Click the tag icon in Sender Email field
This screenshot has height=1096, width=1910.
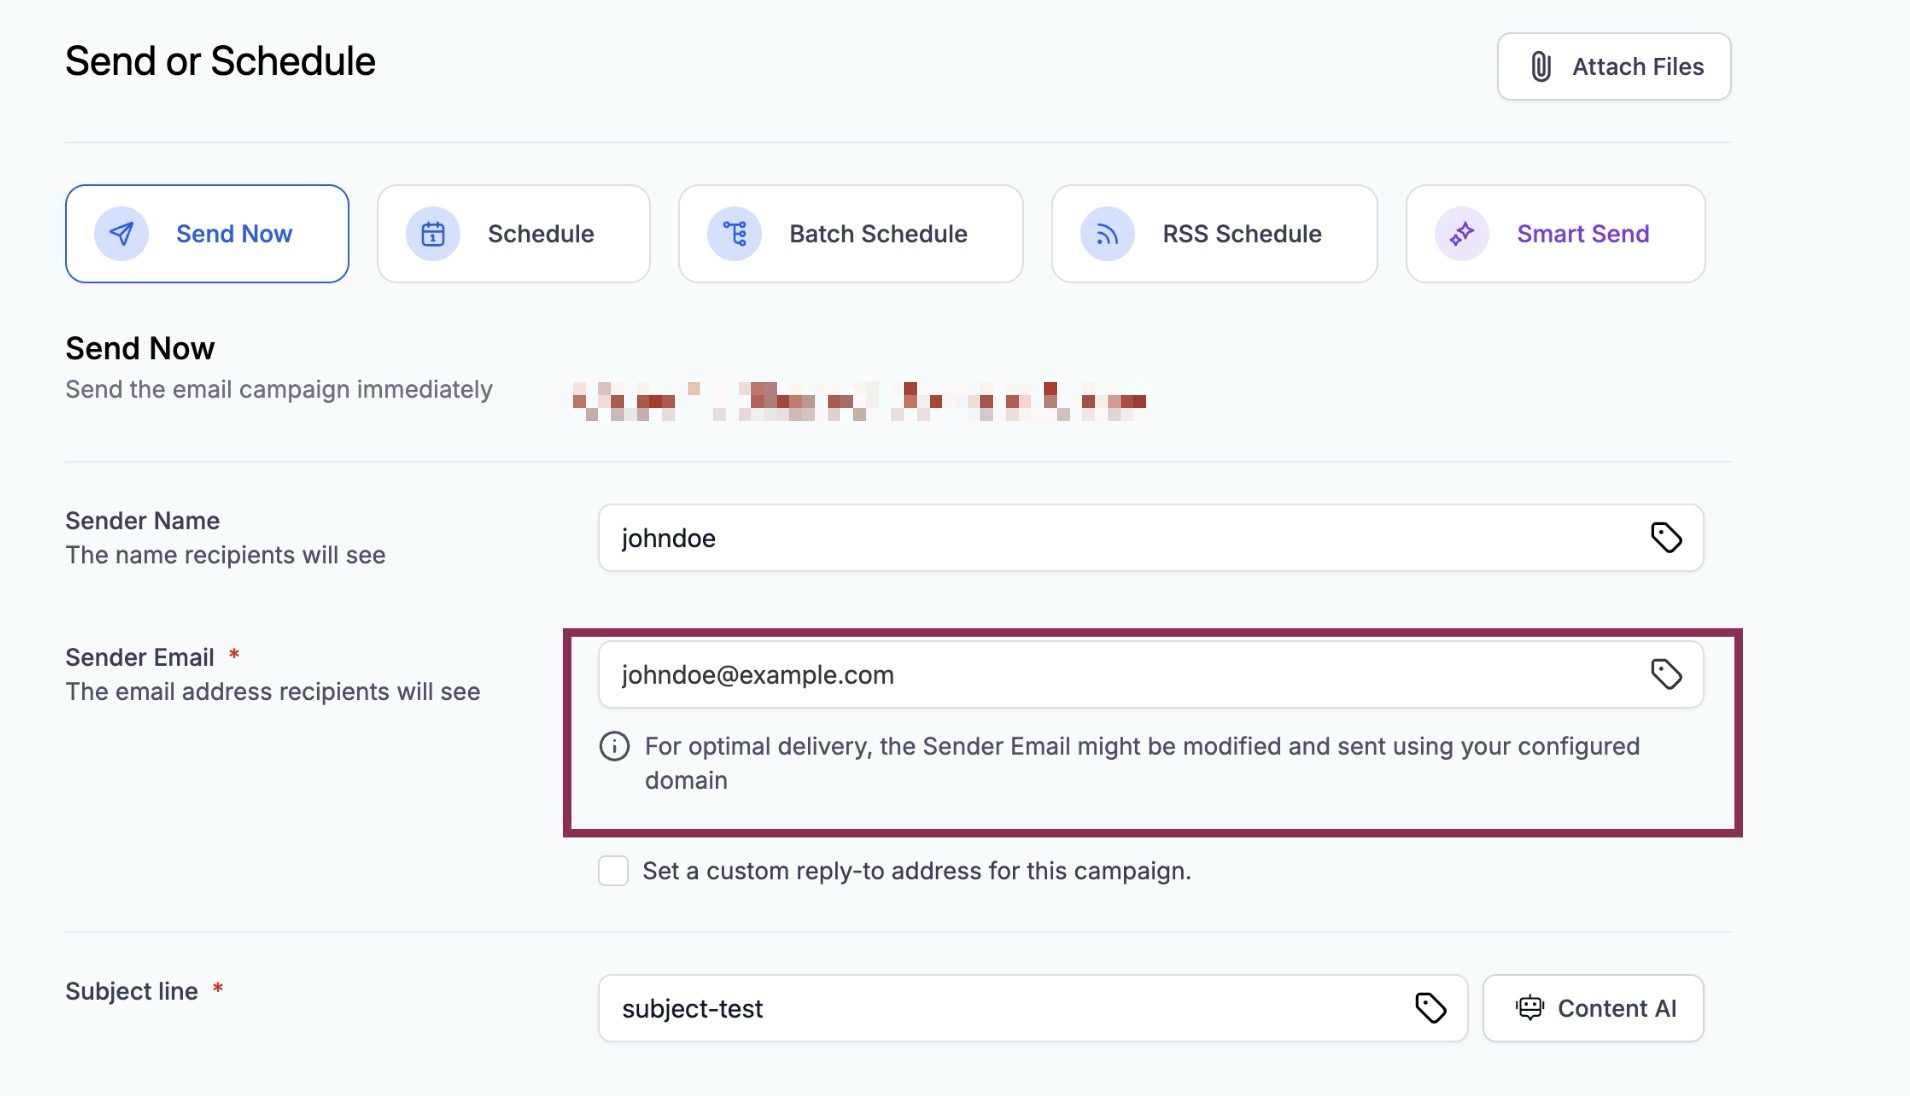point(1666,675)
